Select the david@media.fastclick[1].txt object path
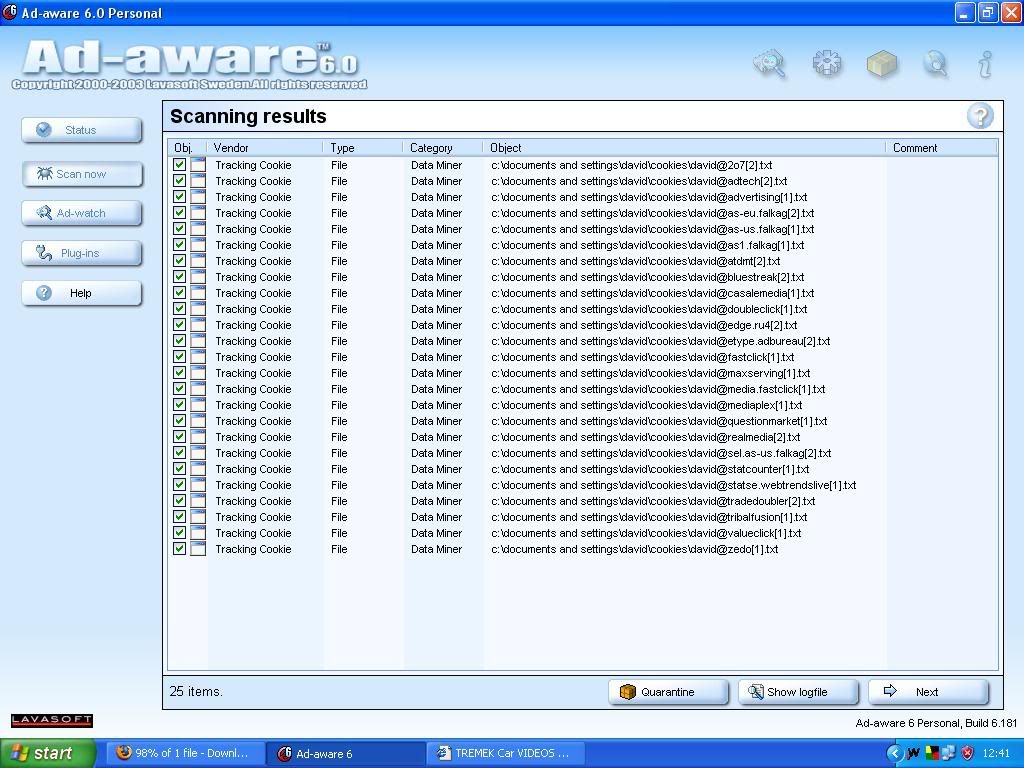 pos(658,389)
